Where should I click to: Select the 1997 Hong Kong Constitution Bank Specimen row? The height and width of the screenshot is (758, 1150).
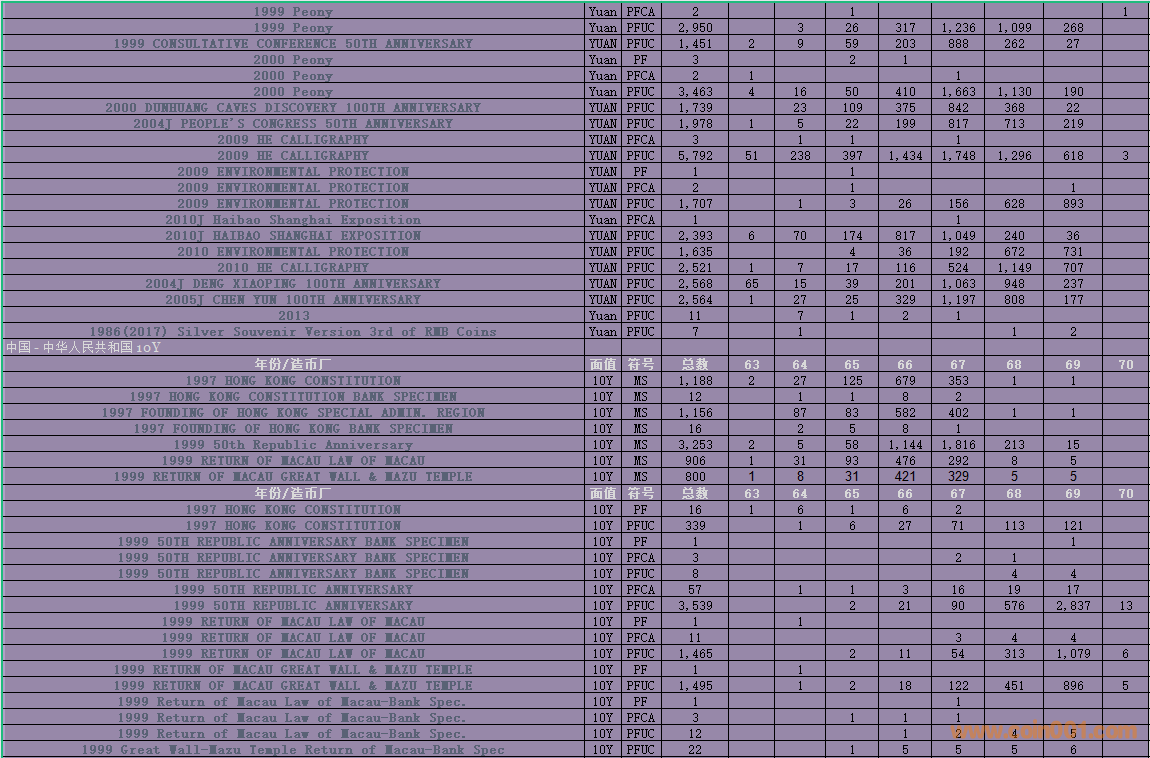tap(293, 397)
